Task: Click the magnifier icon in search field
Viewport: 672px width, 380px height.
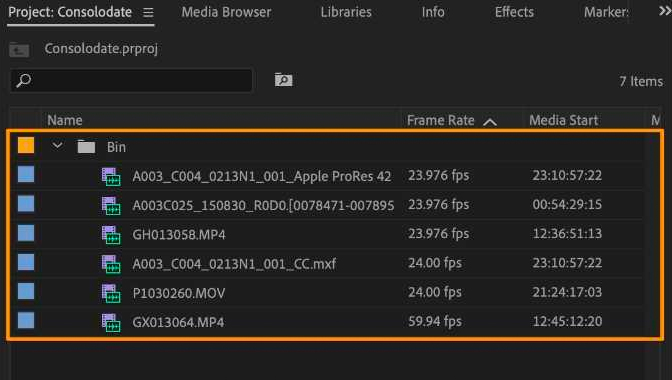Action: [24, 80]
